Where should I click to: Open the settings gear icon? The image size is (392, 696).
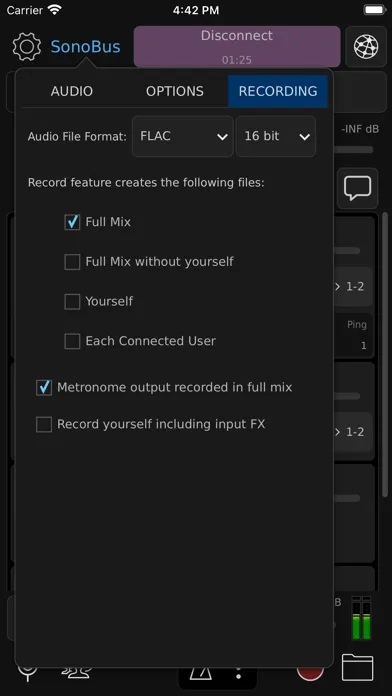27,47
